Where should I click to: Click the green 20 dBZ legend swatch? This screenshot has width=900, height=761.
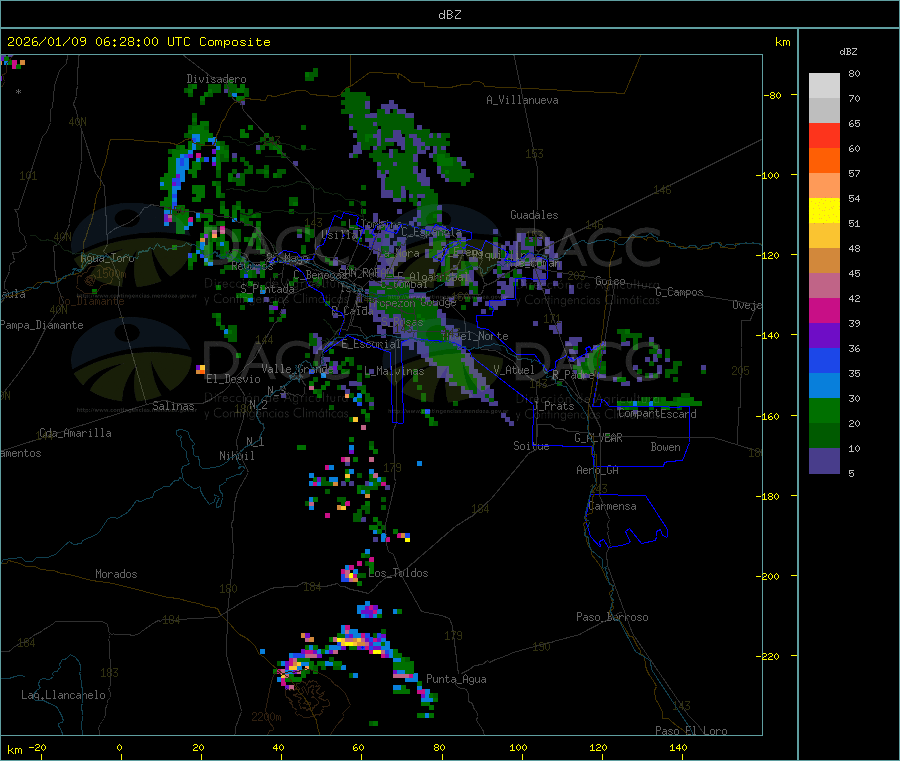tap(824, 410)
